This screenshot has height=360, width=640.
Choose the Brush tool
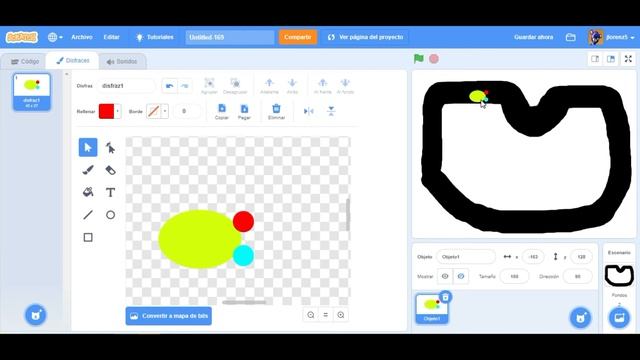[x=88, y=170]
